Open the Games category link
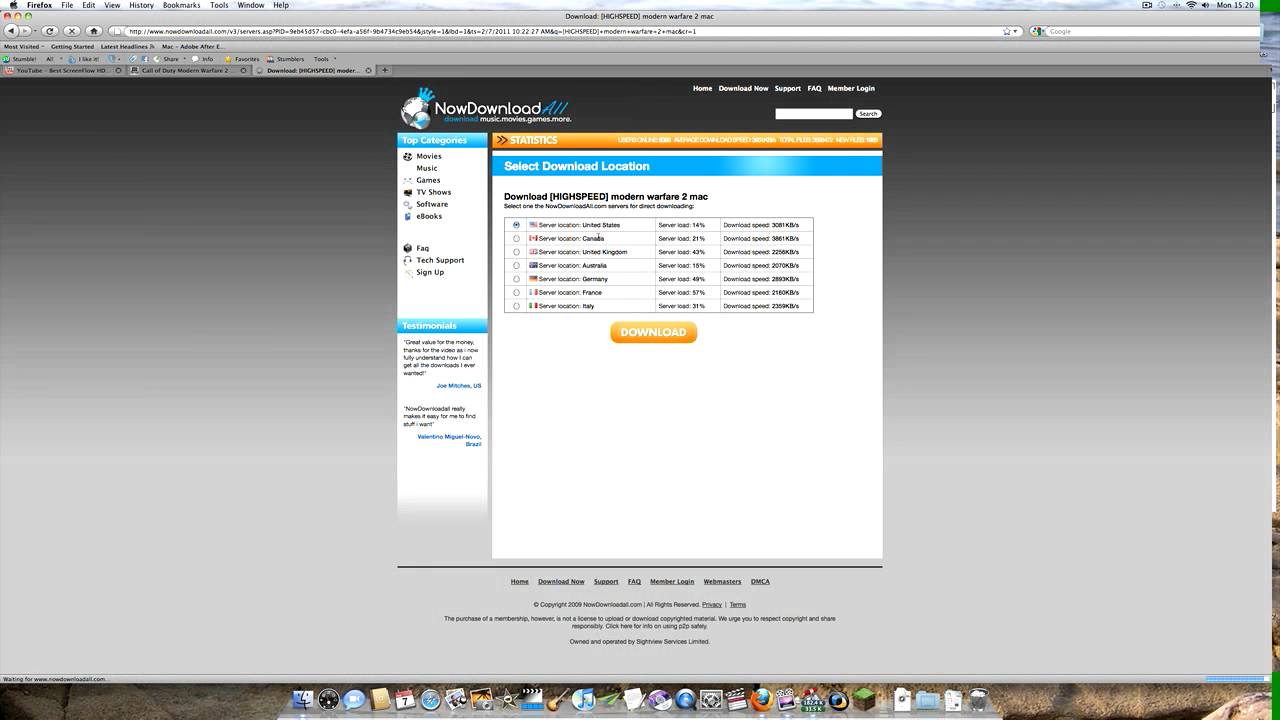 coord(428,180)
